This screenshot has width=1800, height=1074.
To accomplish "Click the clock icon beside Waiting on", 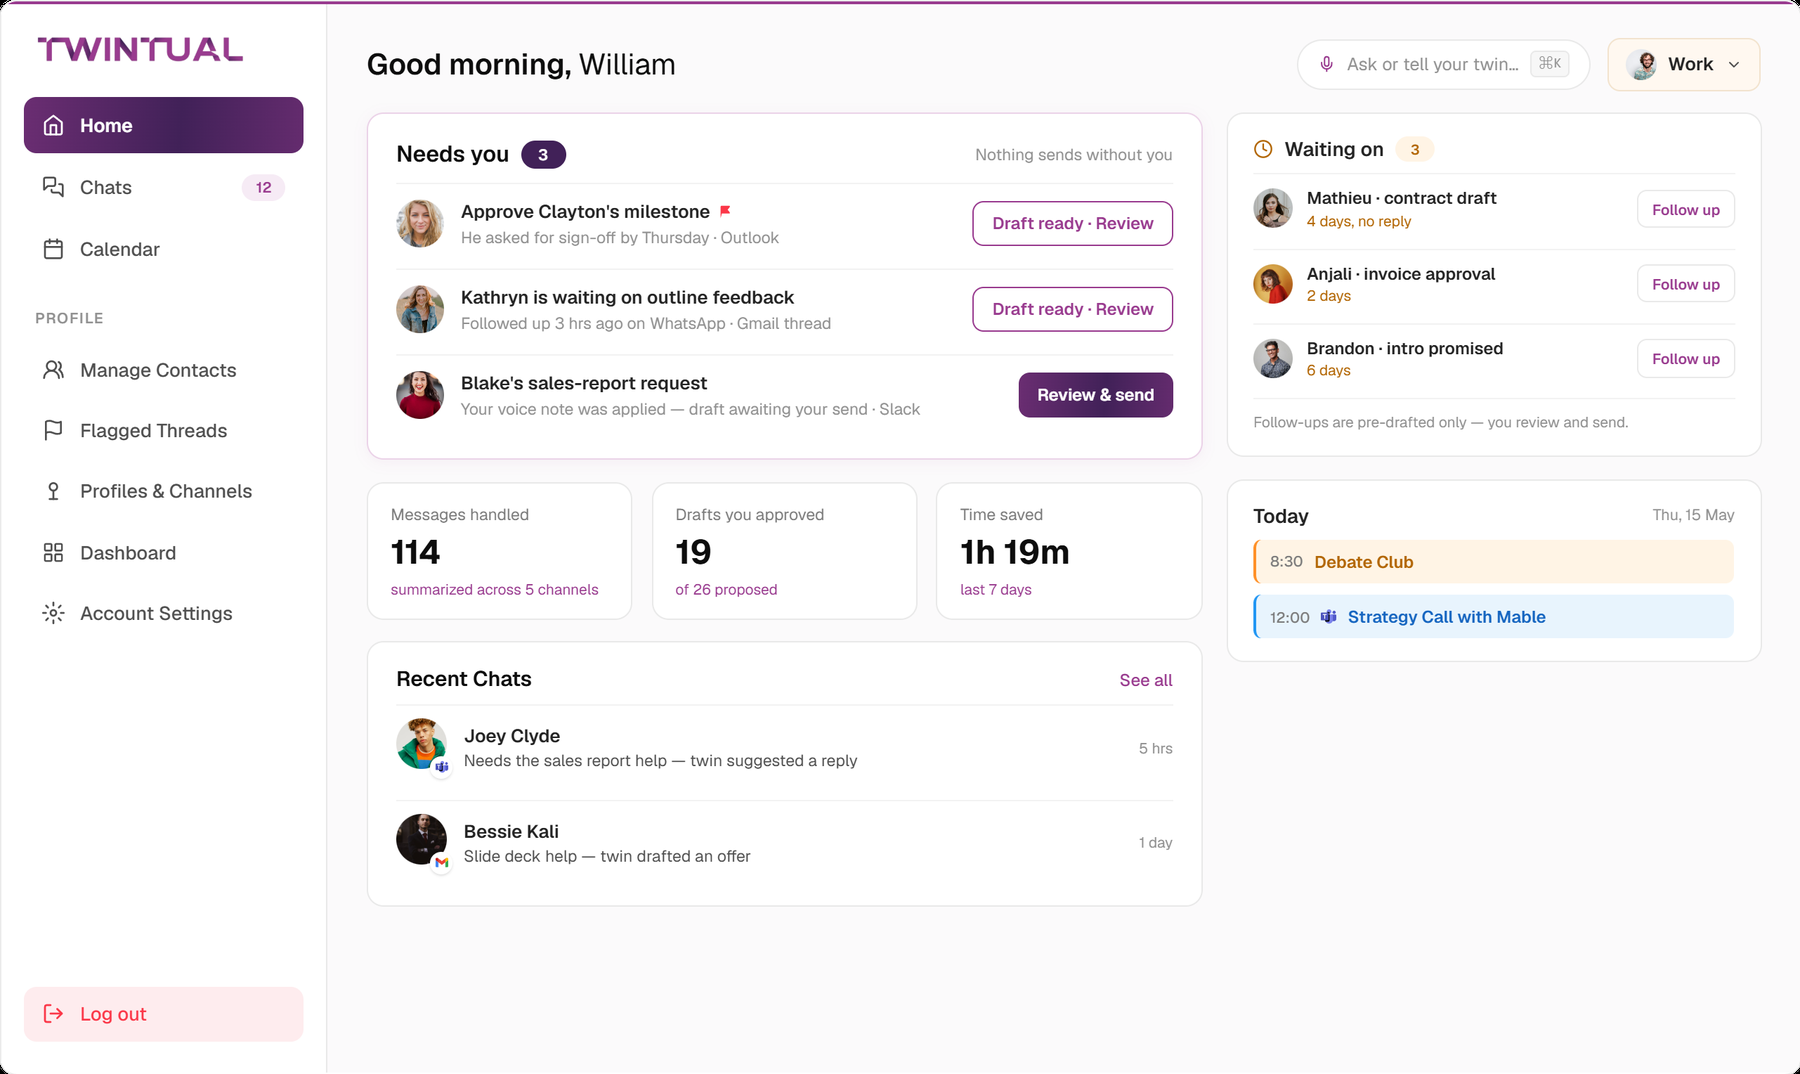I will click(x=1264, y=149).
